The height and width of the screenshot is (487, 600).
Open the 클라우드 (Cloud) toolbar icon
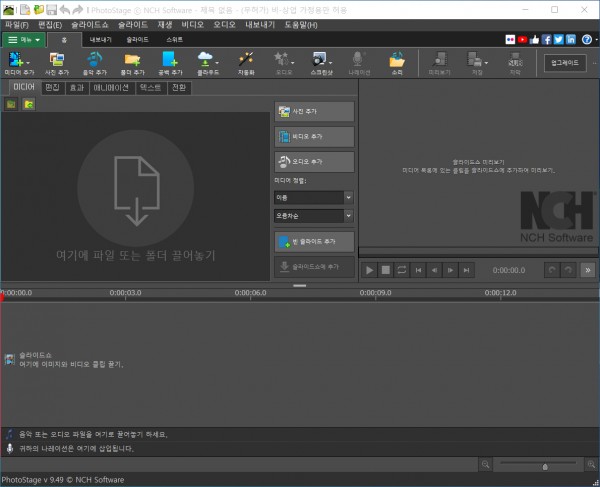pos(205,63)
